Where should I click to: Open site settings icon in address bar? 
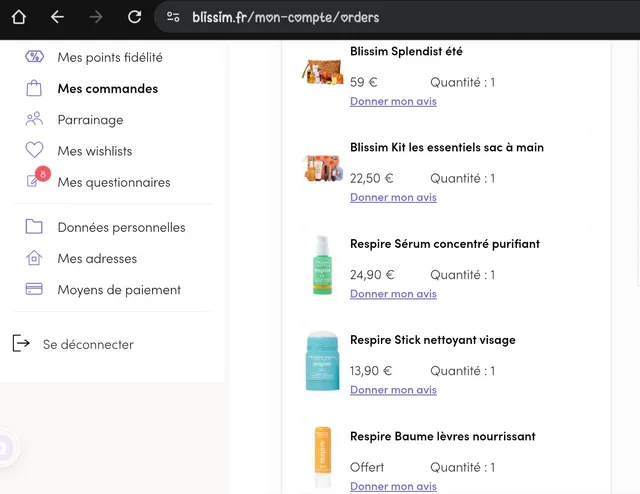pos(173,17)
